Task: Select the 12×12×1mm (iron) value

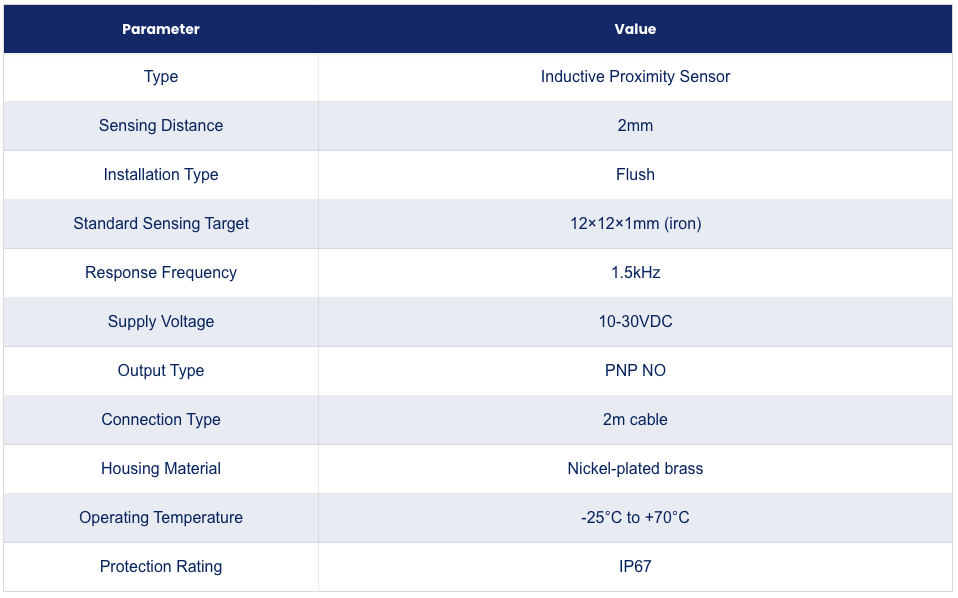Action: tap(635, 224)
